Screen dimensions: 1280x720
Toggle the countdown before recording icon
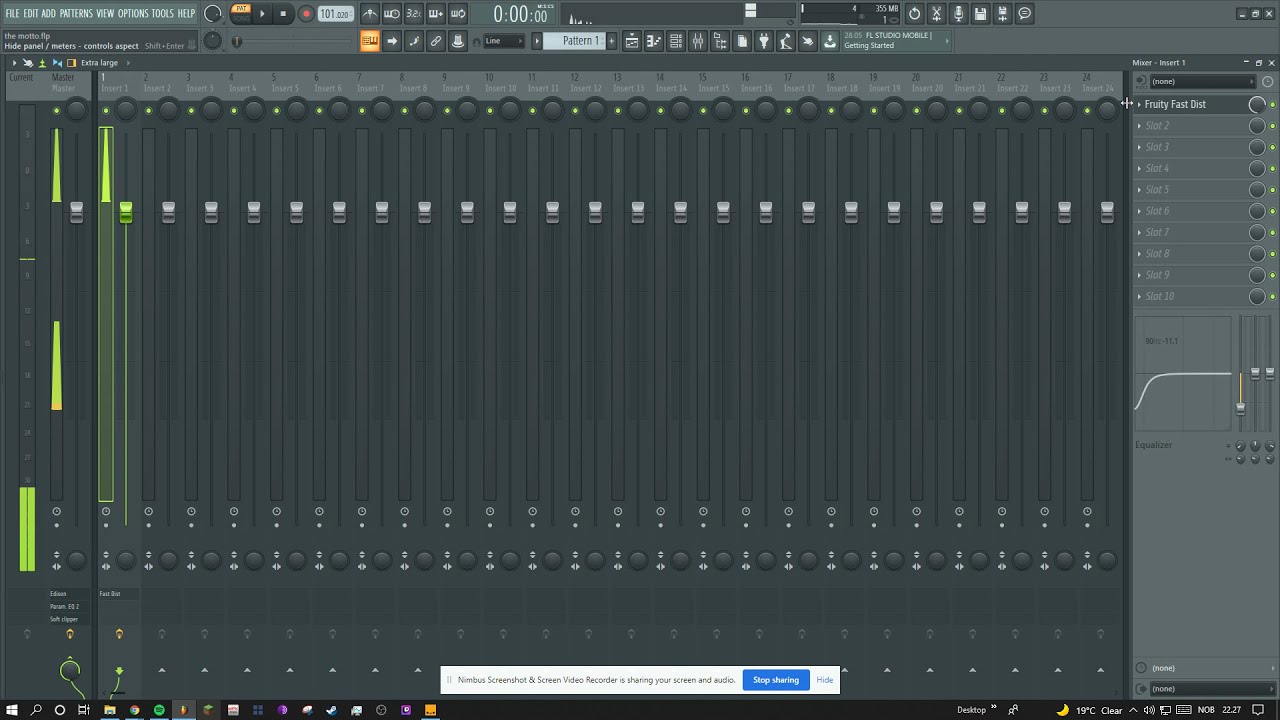pyautogui.click(x=414, y=14)
